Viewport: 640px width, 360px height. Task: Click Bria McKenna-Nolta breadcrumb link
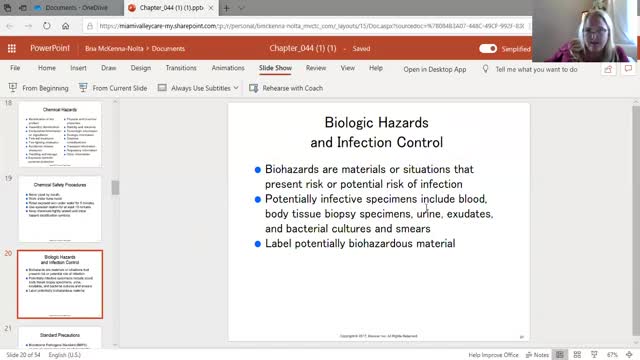click(114, 49)
